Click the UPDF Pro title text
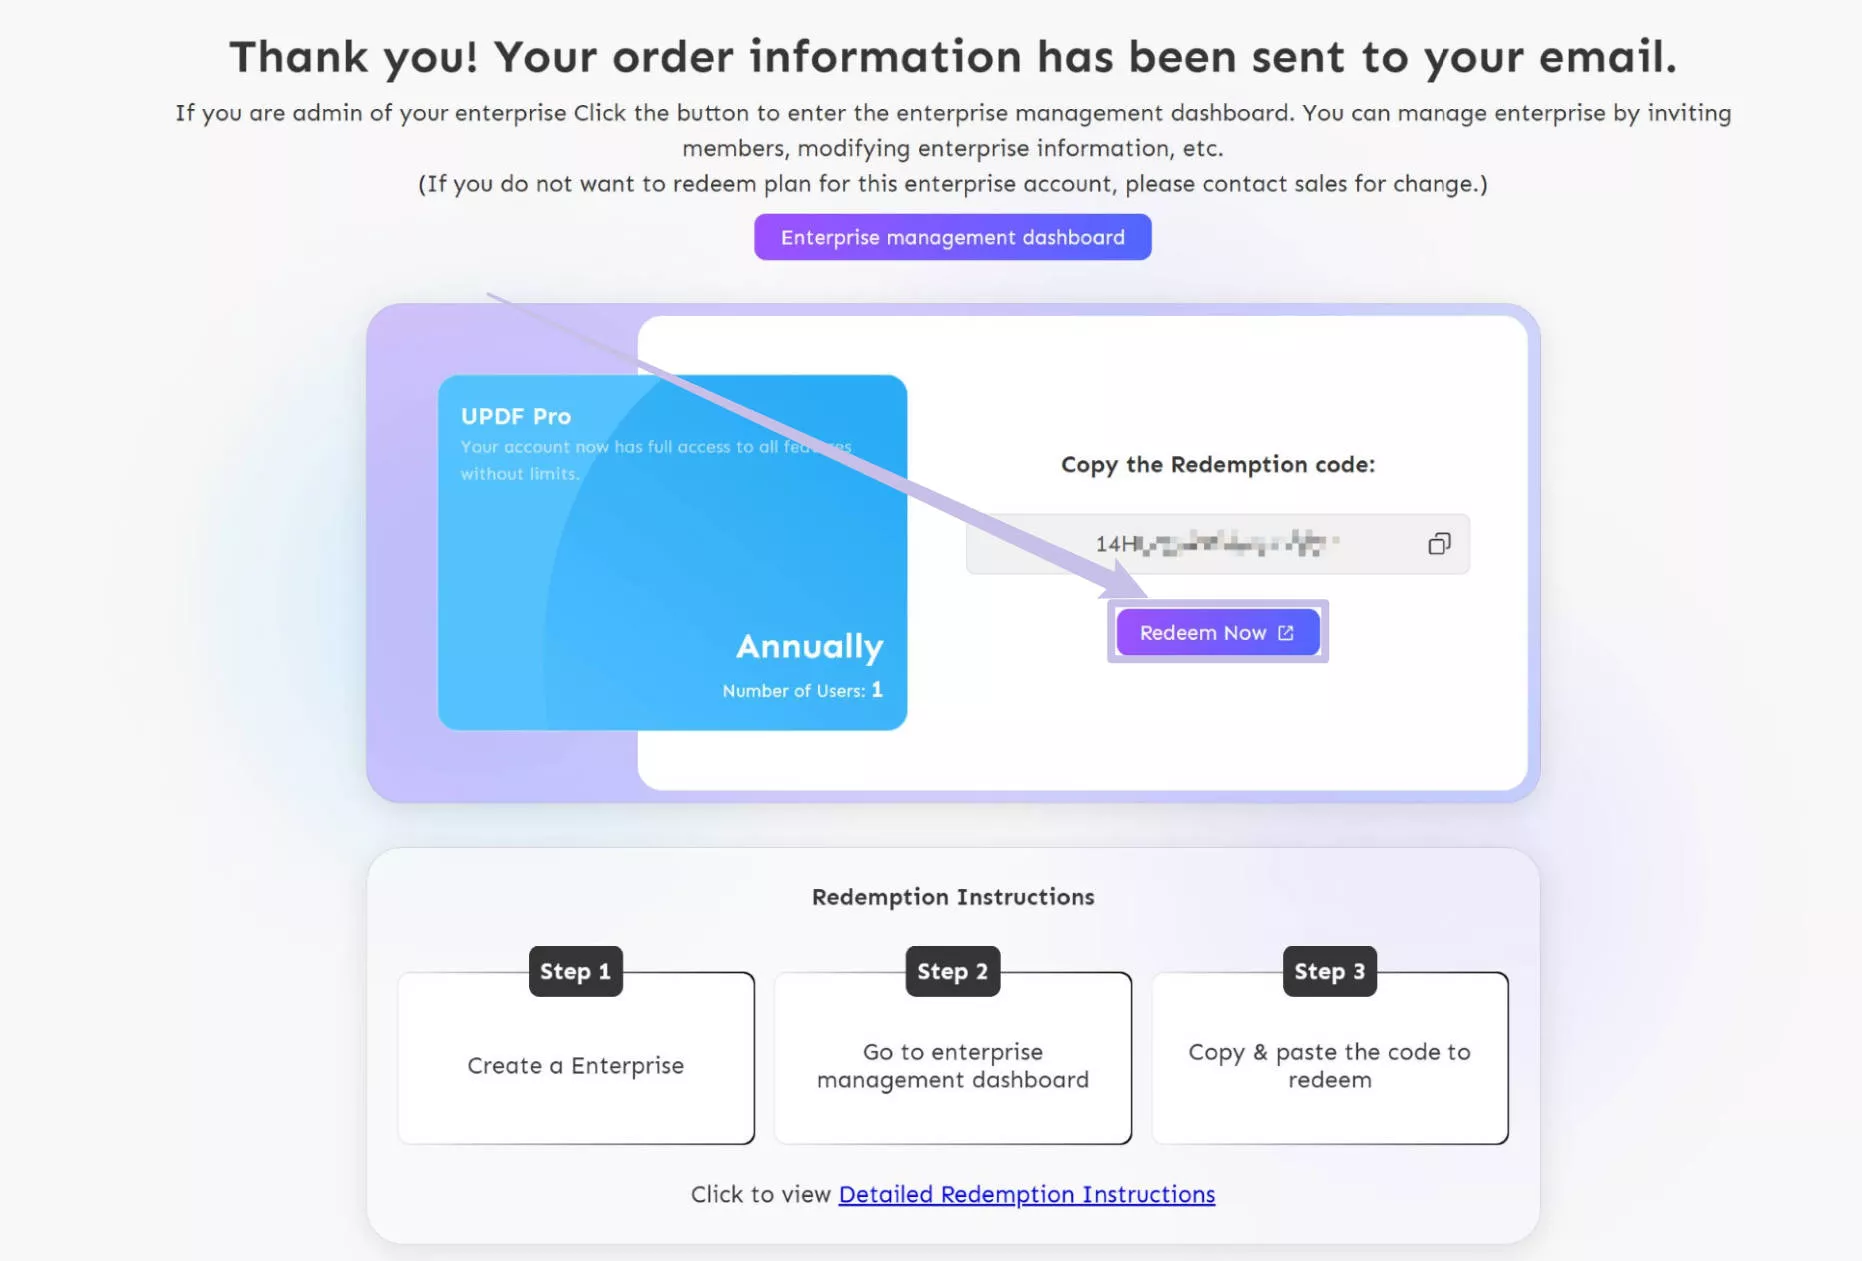The image size is (1862, 1261). (x=516, y=416)
